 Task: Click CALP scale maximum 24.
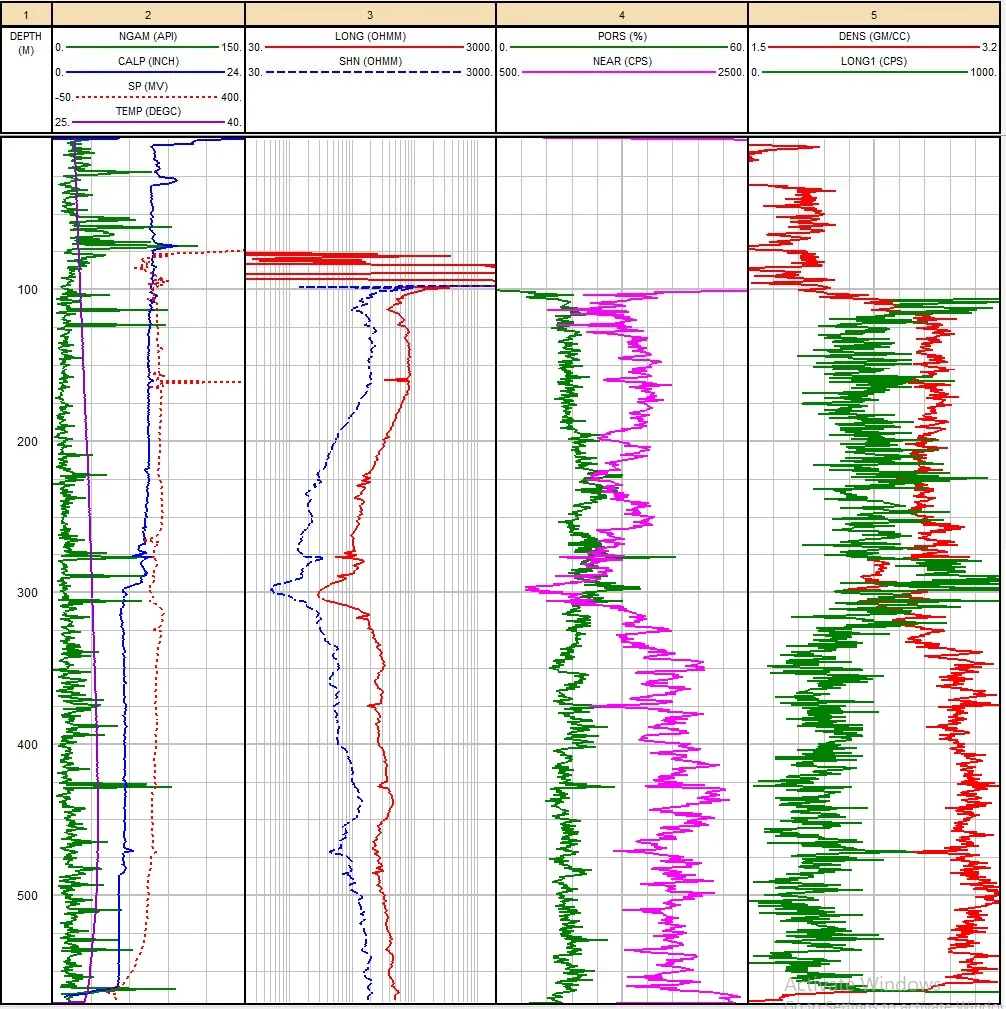234,72
